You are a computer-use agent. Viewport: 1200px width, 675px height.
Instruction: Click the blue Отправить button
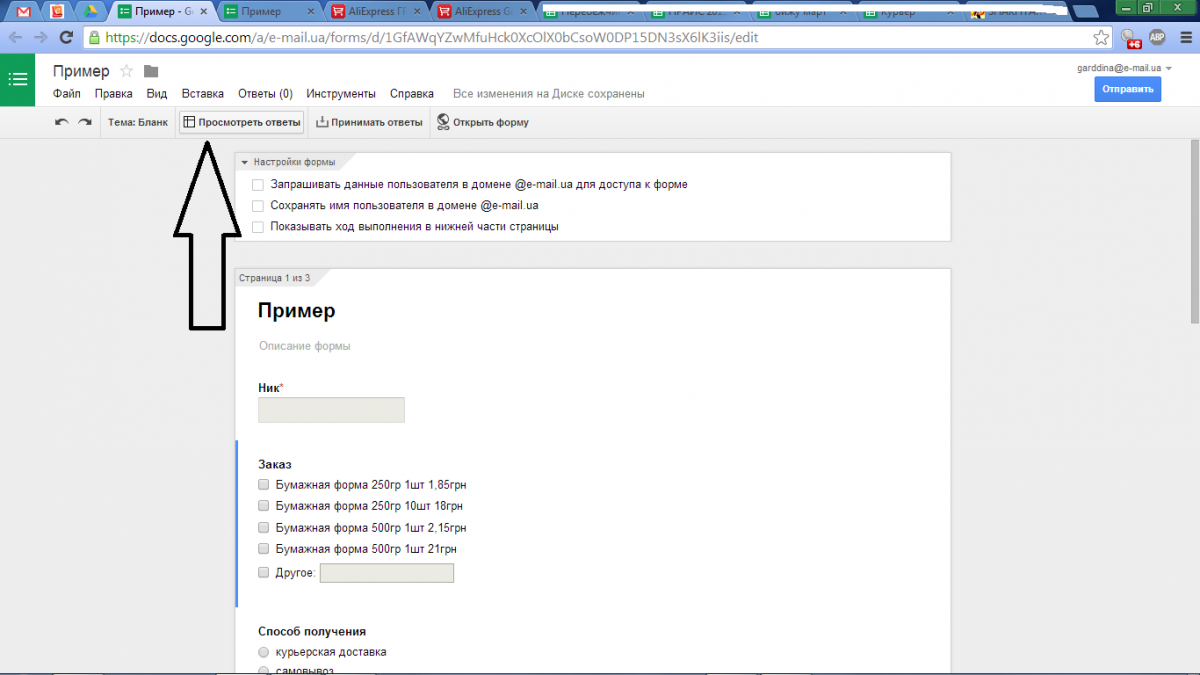pyautogui.click(x=1127, y=90)
